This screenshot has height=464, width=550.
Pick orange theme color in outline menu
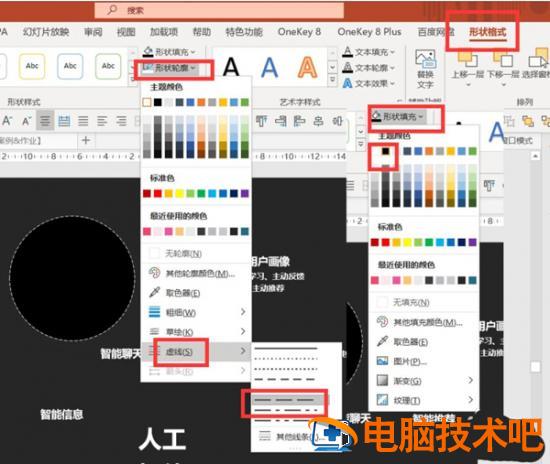click(201, 102)
